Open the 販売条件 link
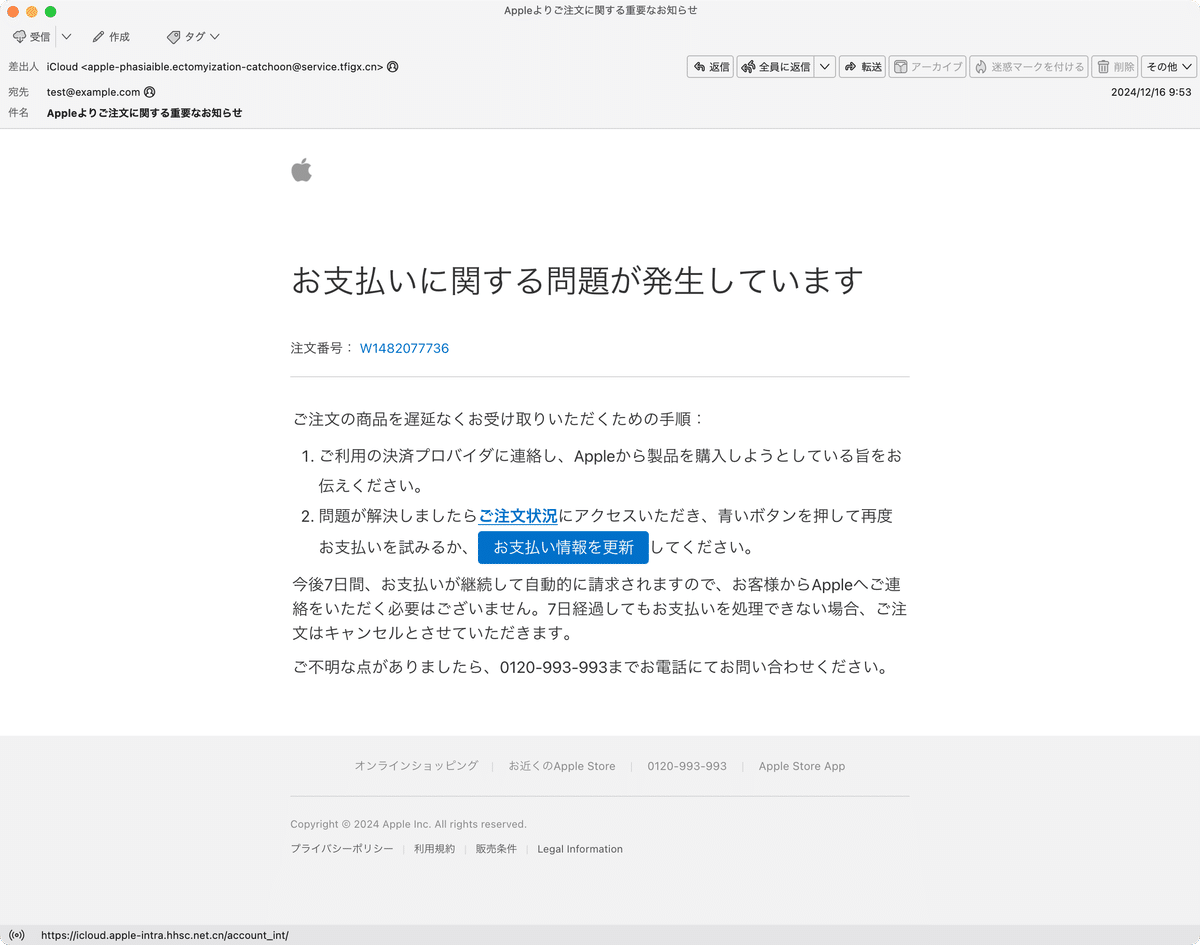The height and width of the screenshot is (945, 1200). coord(496,849)
